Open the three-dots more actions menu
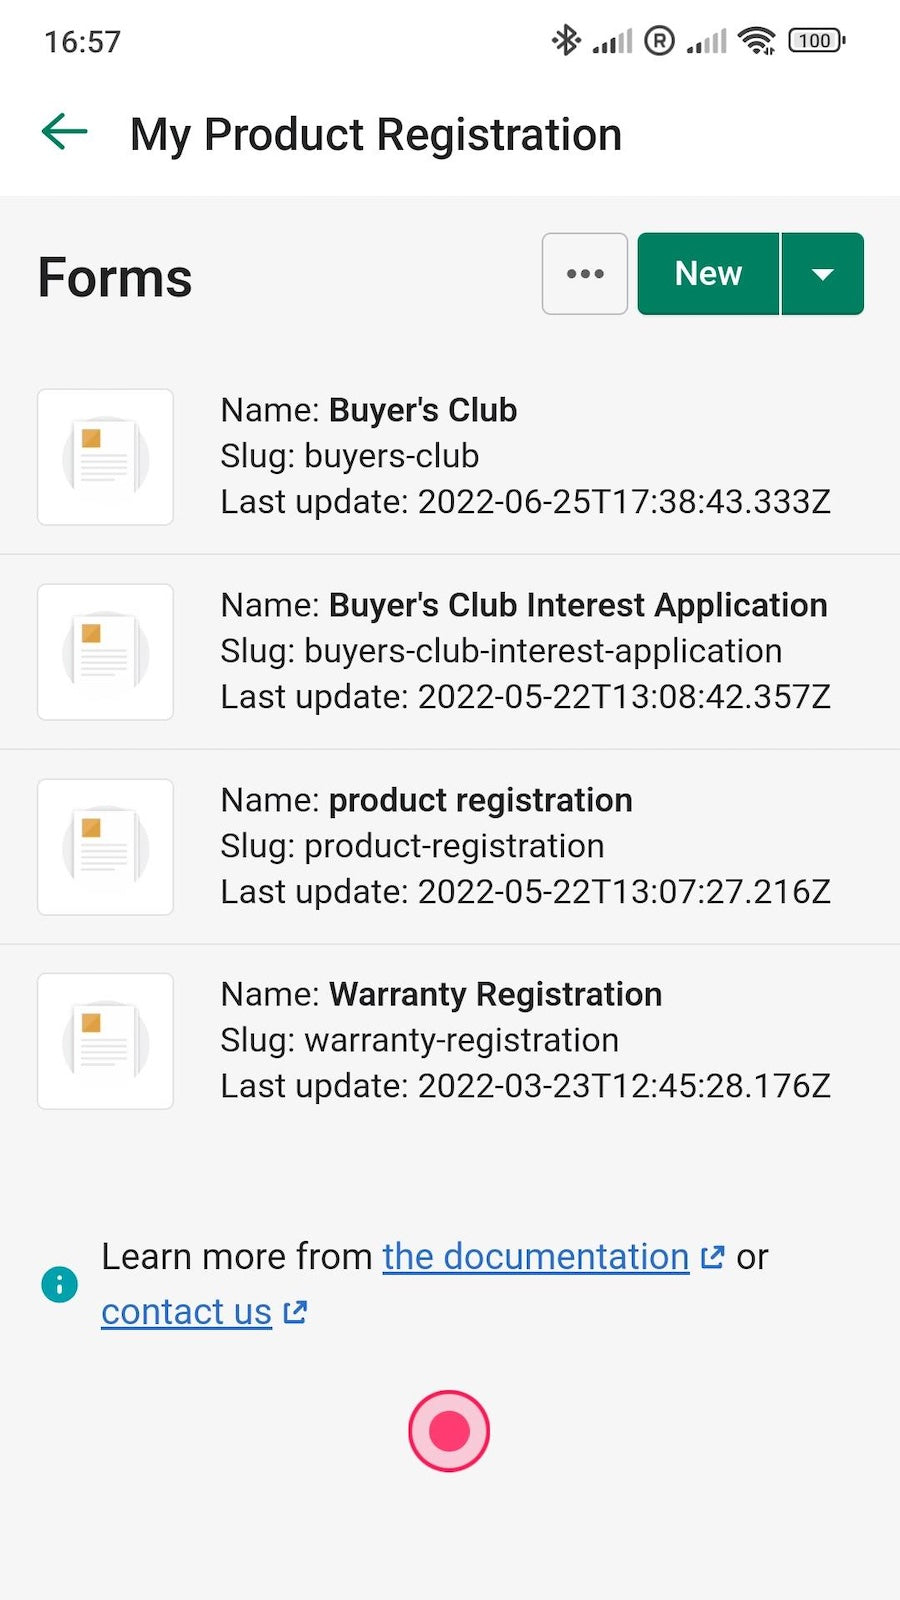This screenshot has height=1600, width=900. click(585, 274)
